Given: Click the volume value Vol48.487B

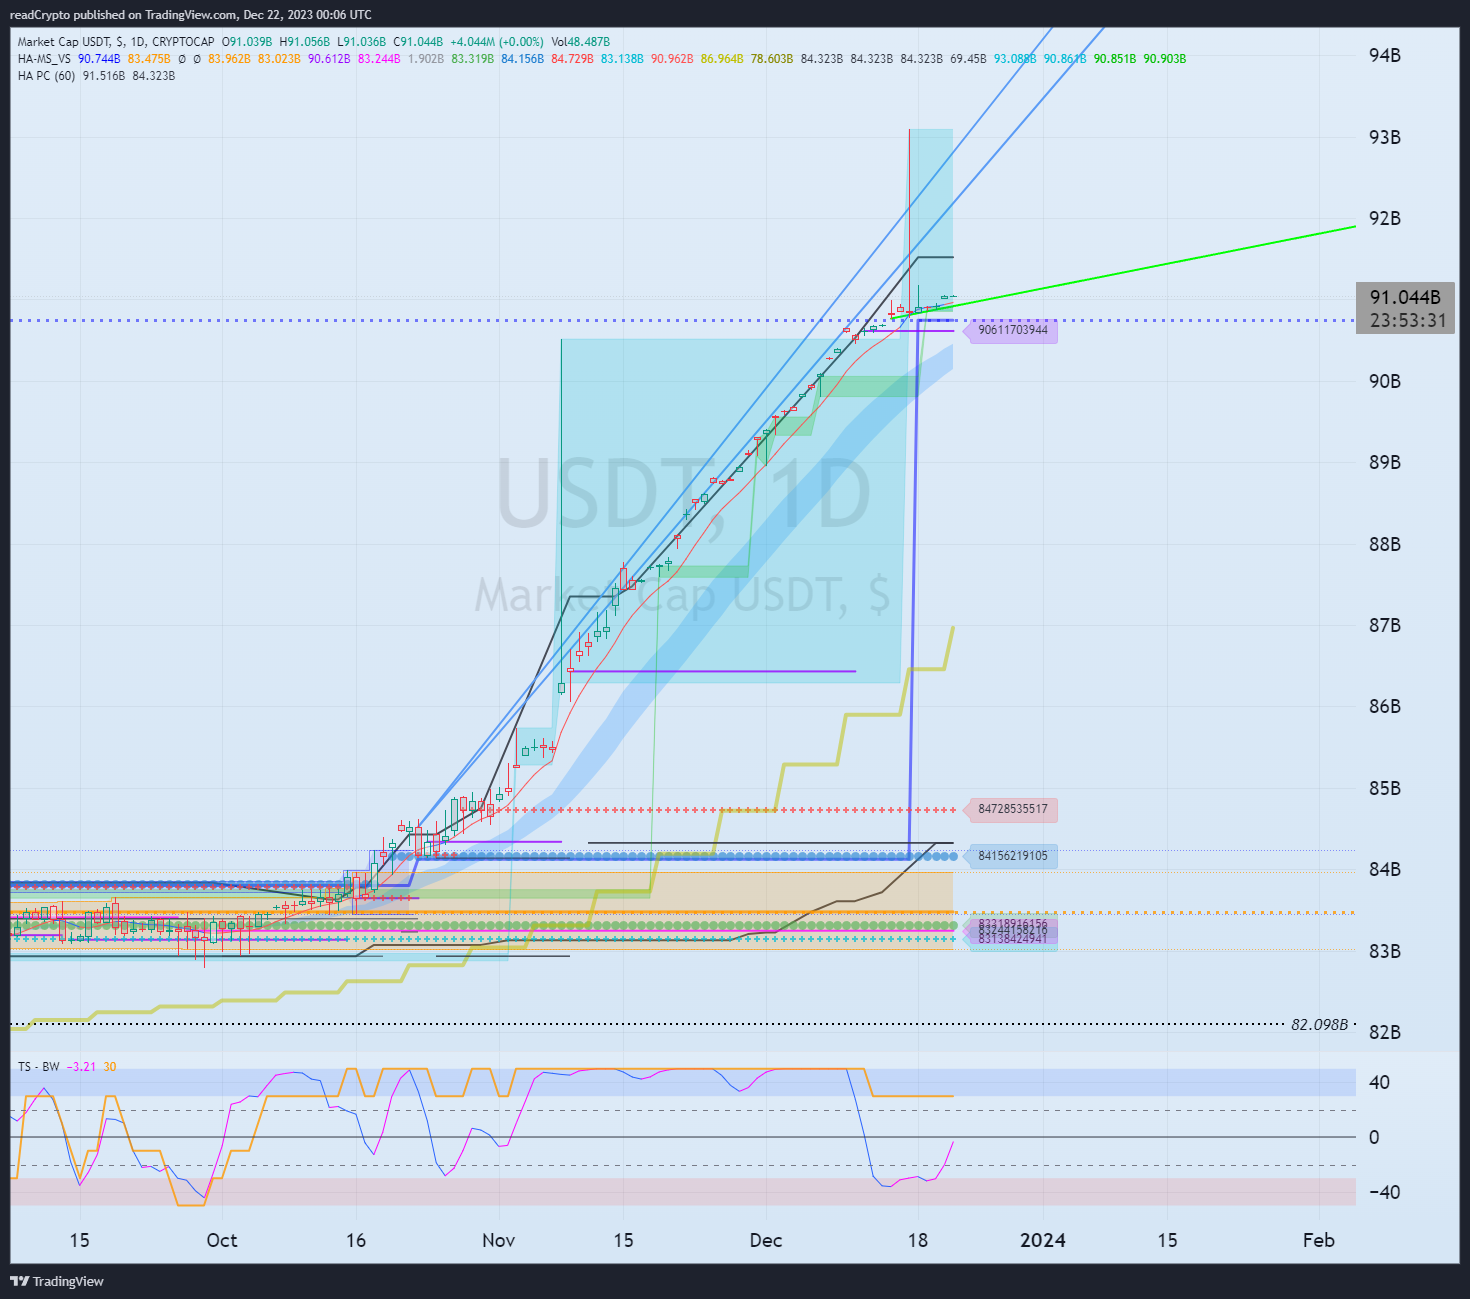Looking at the screenshot, I should pos(580,42).
